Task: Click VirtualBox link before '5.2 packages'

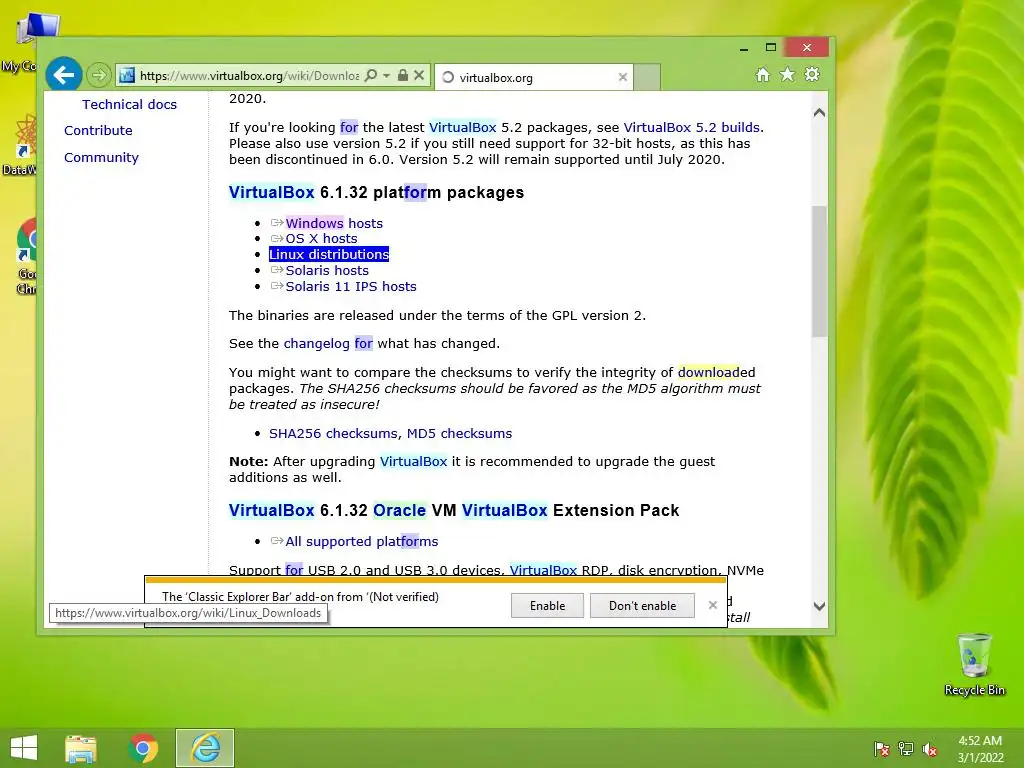Action: click(462, 127)
